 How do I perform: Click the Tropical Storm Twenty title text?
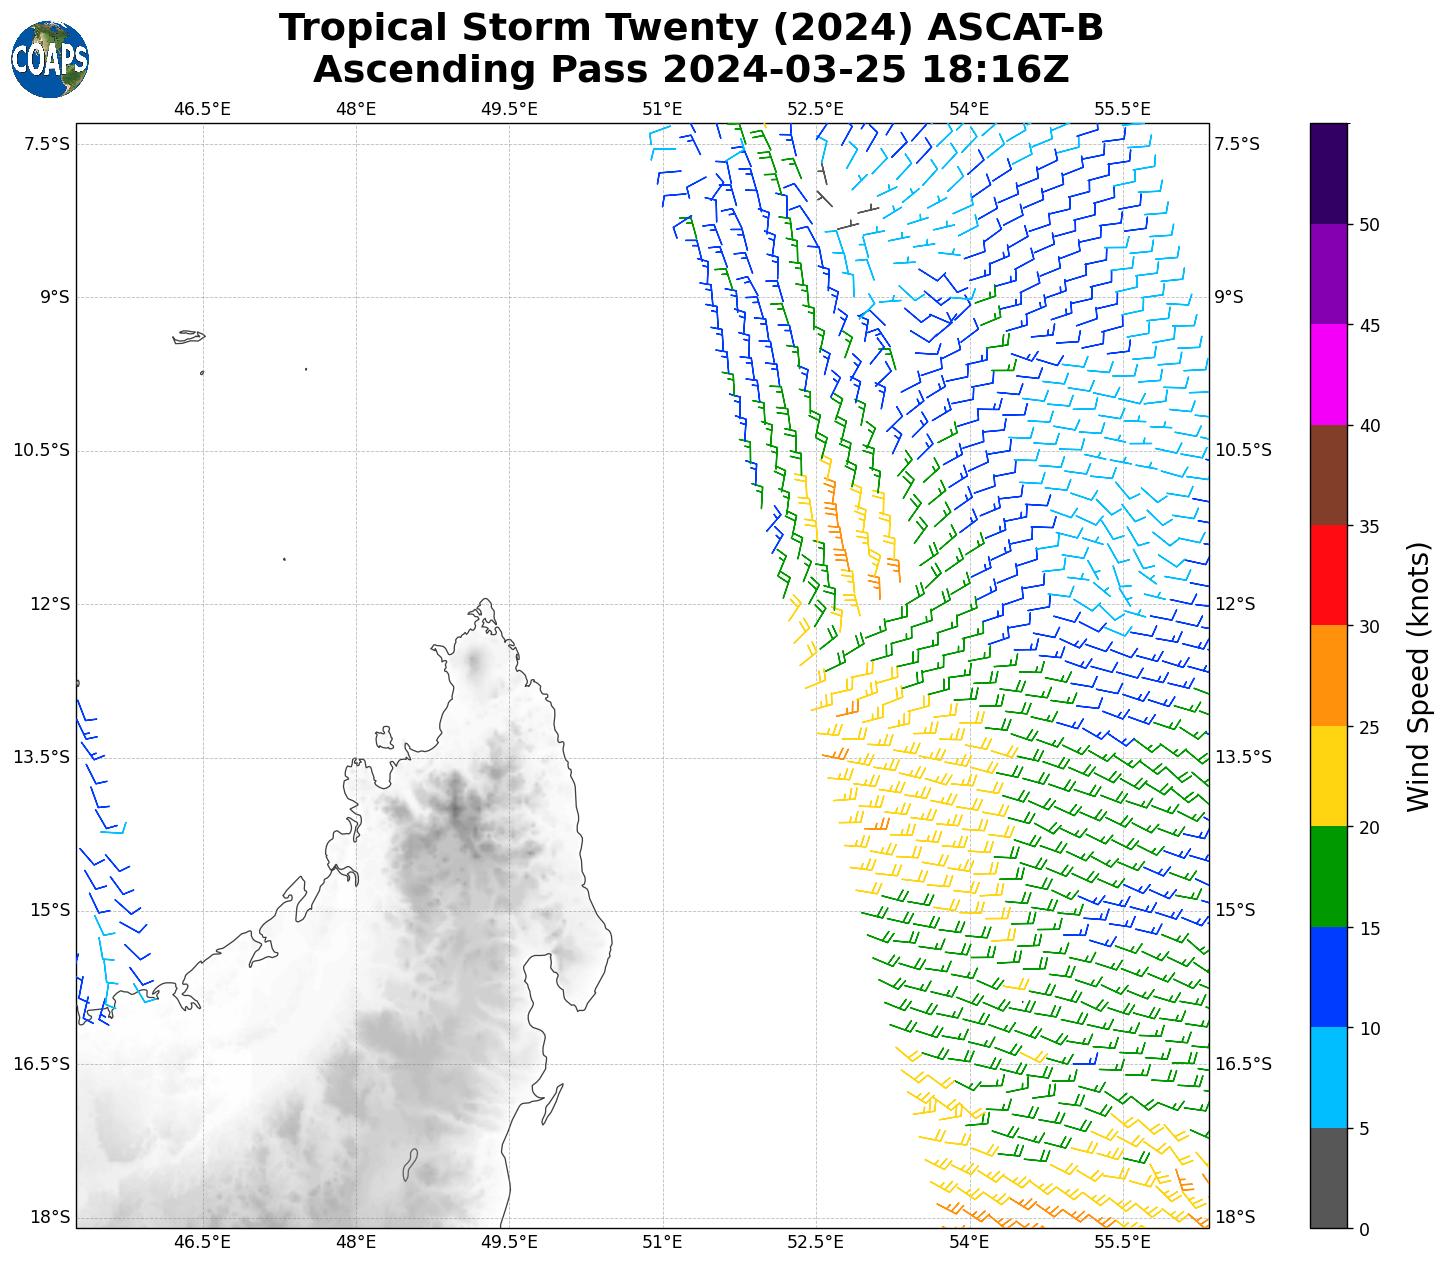pyautogui.click(x=691, y=28)
